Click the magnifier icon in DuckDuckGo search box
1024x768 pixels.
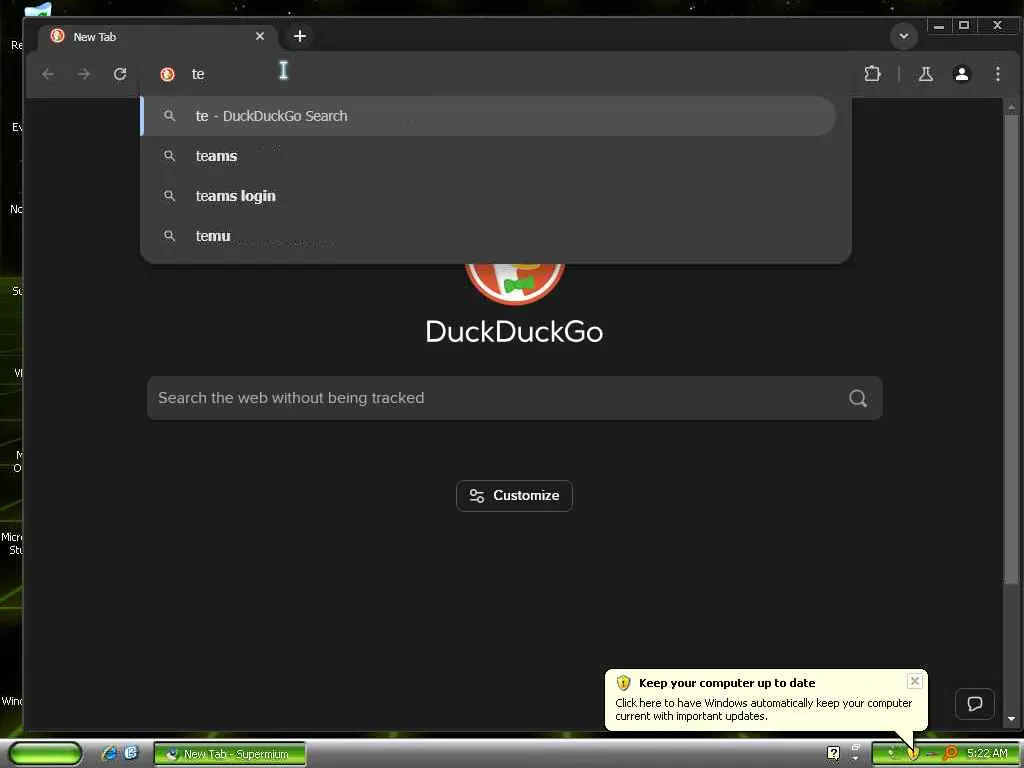[858, 398]
